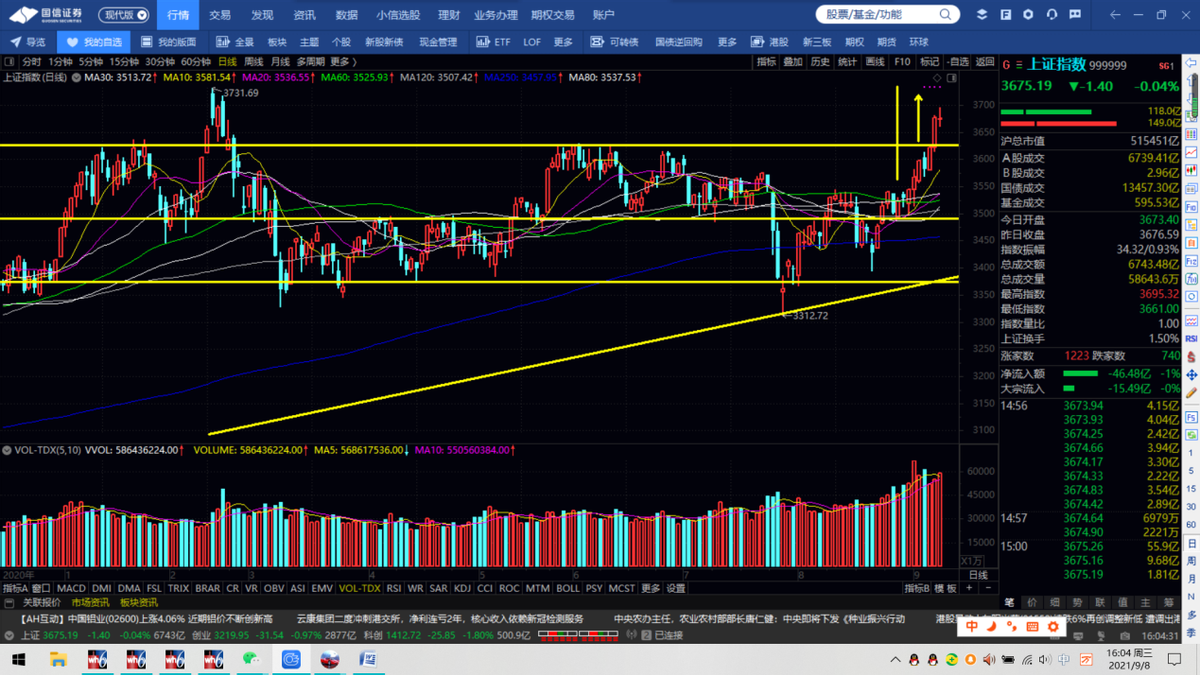
Task: Click the magnifier search icon
Action: tap(946, 15)
